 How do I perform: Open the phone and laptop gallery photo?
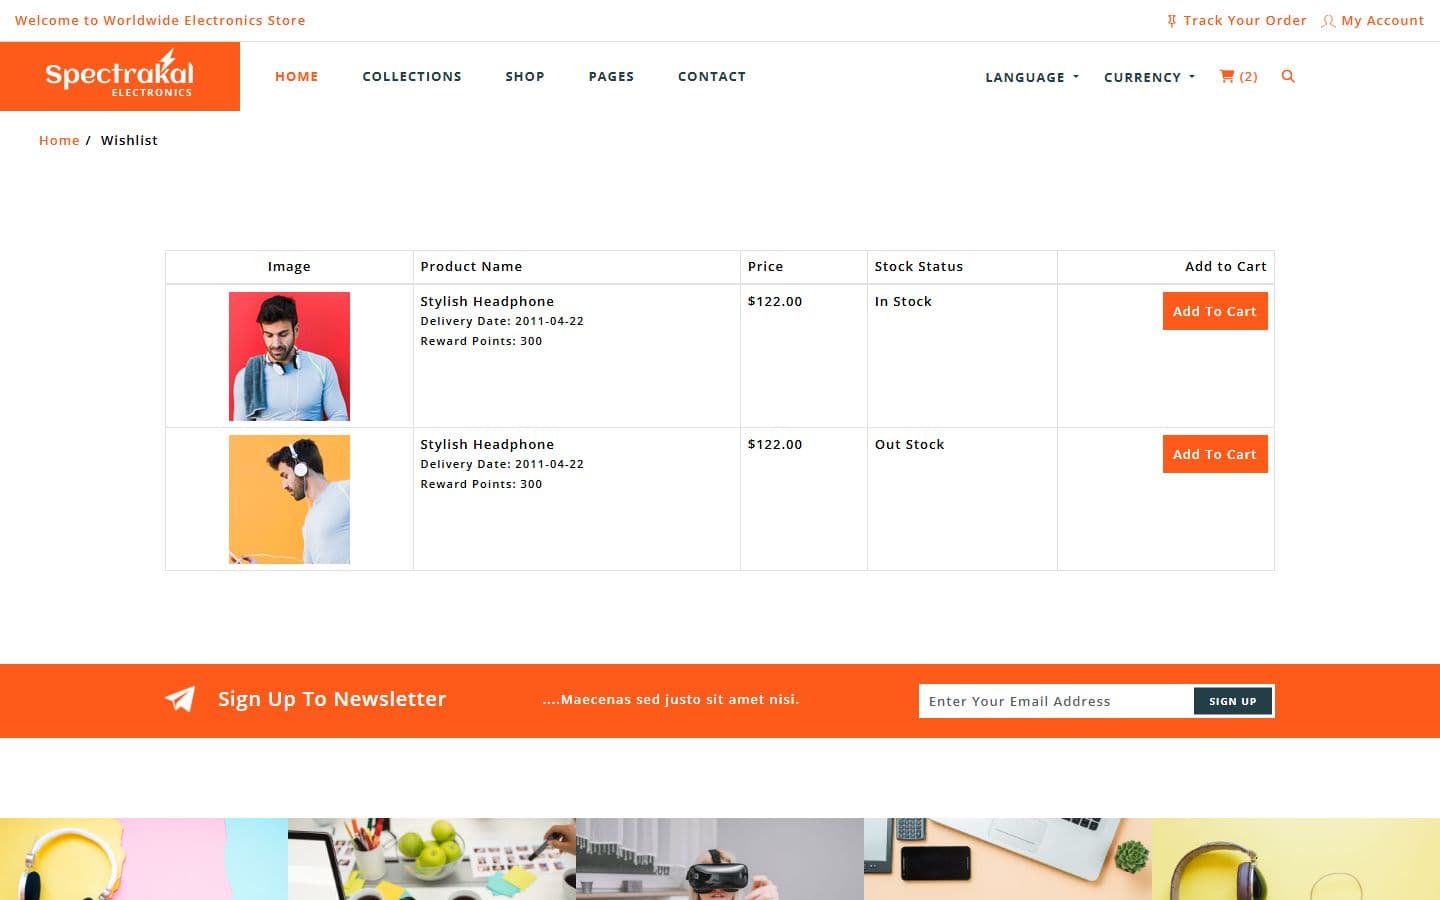pos(1008,859)
